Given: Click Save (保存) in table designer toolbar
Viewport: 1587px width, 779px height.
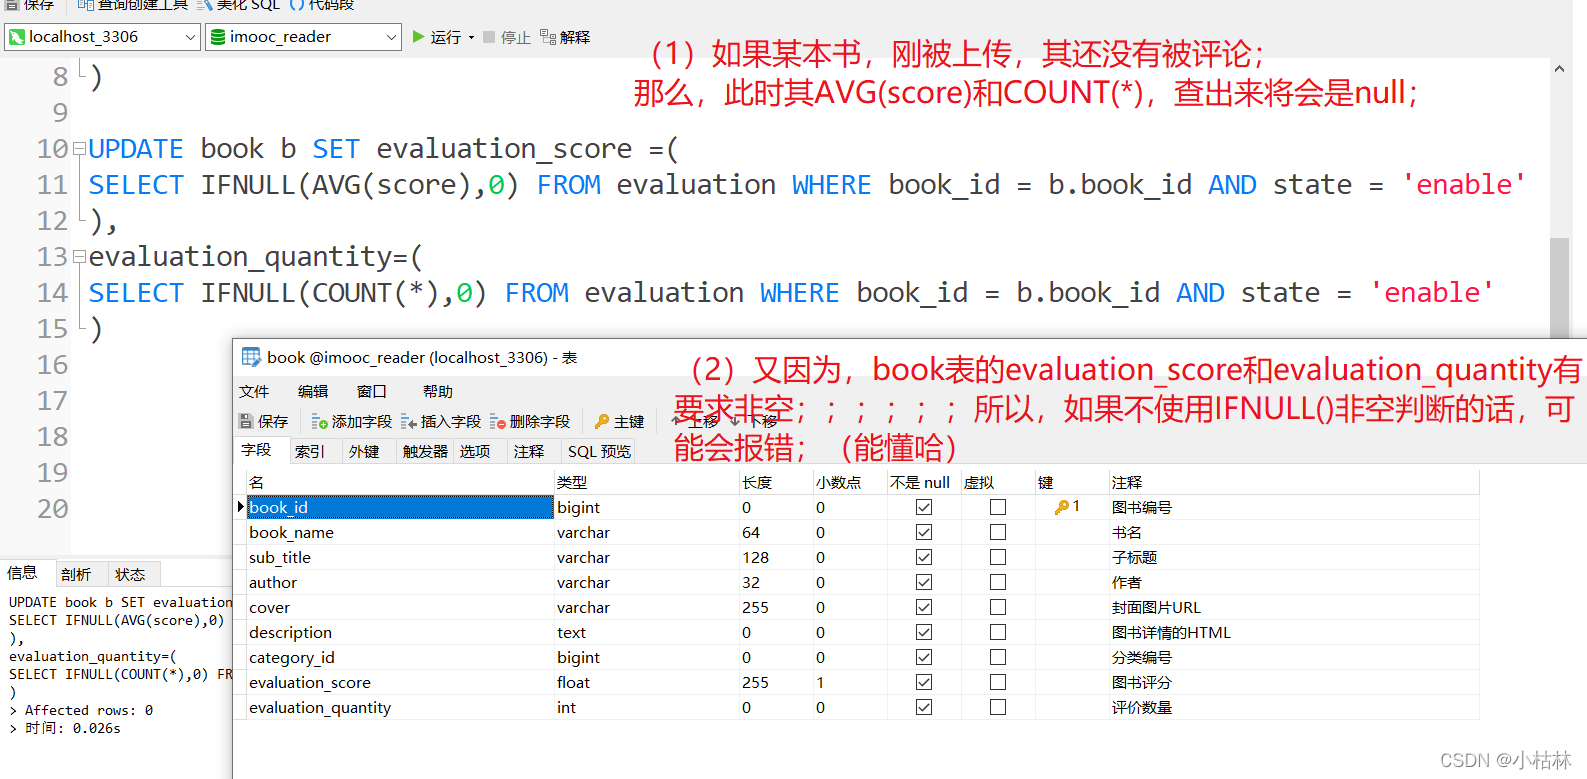Looking at the screenshot, I should coord(263,422).
